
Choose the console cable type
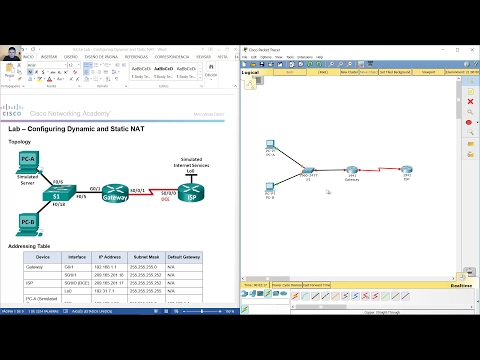(305, 296)
